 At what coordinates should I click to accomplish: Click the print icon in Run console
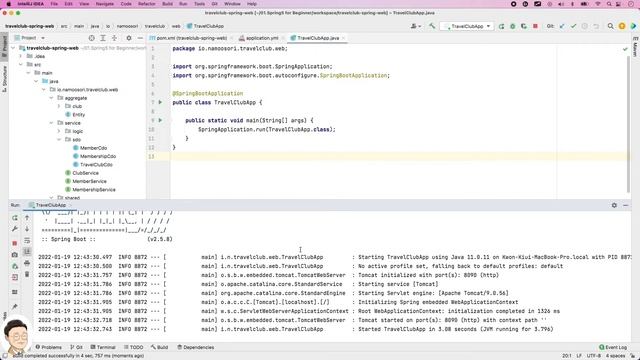27,263
